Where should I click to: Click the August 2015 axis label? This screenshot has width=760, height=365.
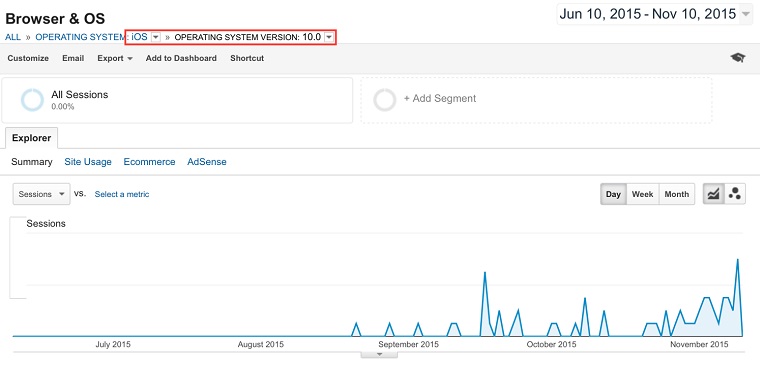pos(260,345)
